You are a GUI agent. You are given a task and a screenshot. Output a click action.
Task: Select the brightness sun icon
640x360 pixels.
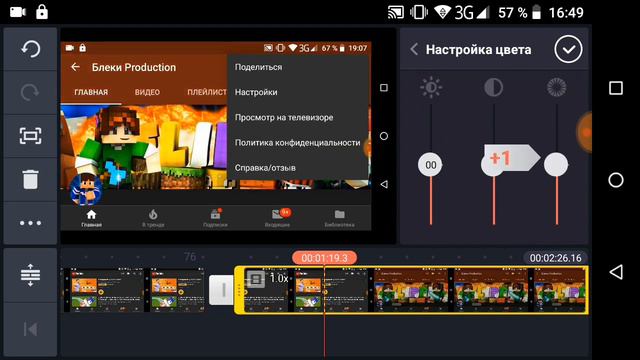click(431, 87)
